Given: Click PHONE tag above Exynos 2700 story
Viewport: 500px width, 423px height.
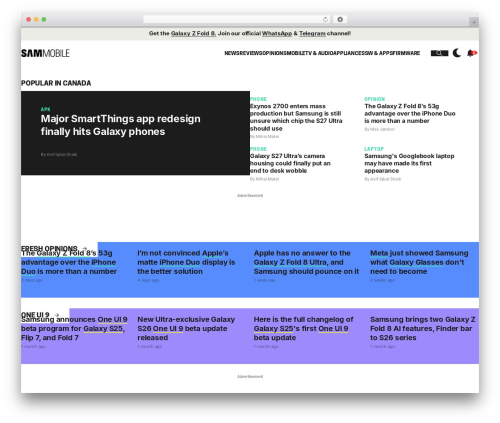Looking at the screenshot, I should point(258,99).
